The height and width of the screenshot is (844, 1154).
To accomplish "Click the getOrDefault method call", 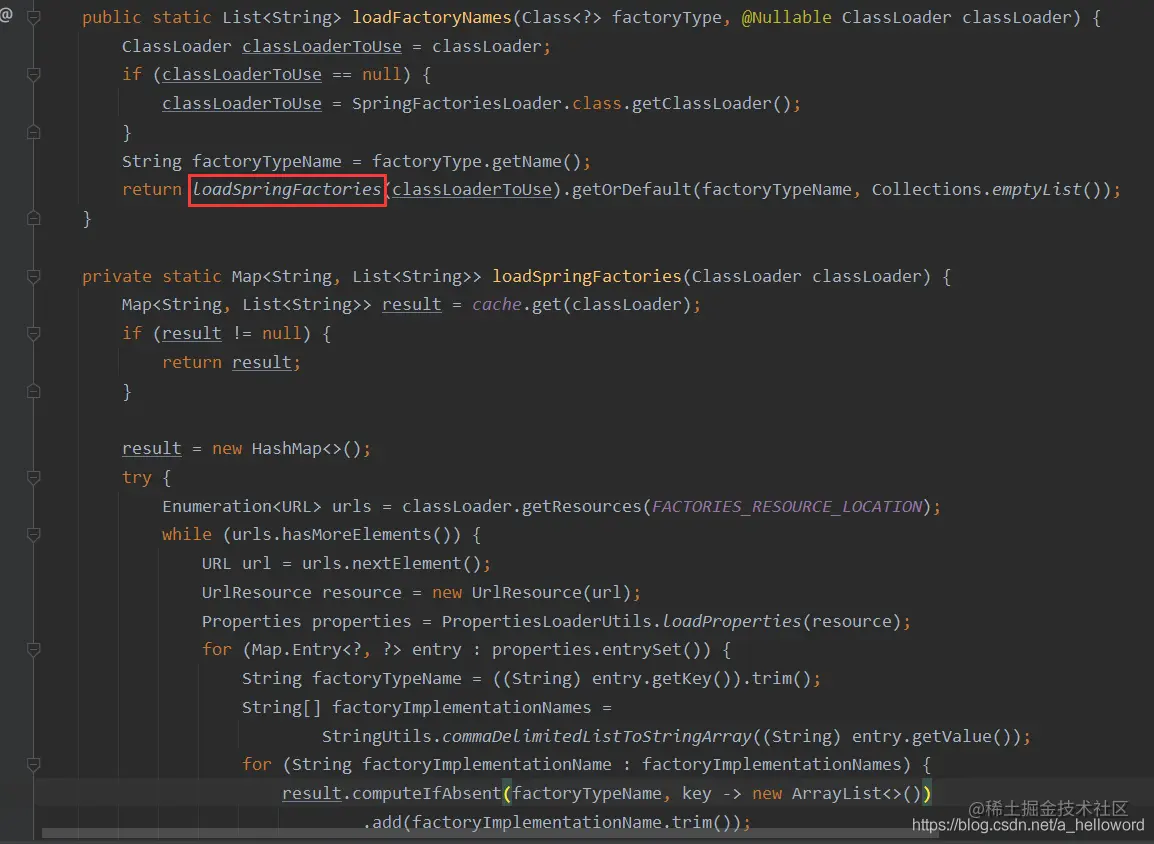I will click(x=631, y=190).
